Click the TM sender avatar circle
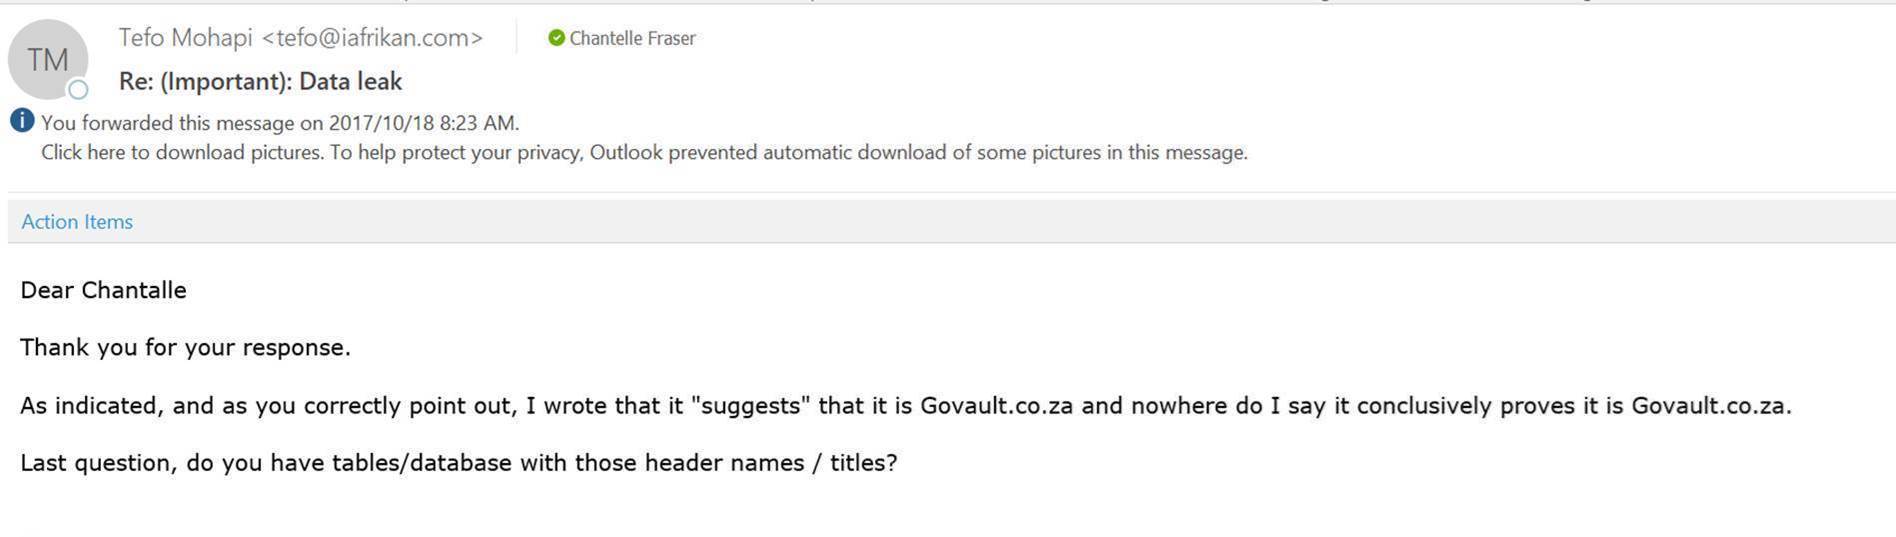 48,59
